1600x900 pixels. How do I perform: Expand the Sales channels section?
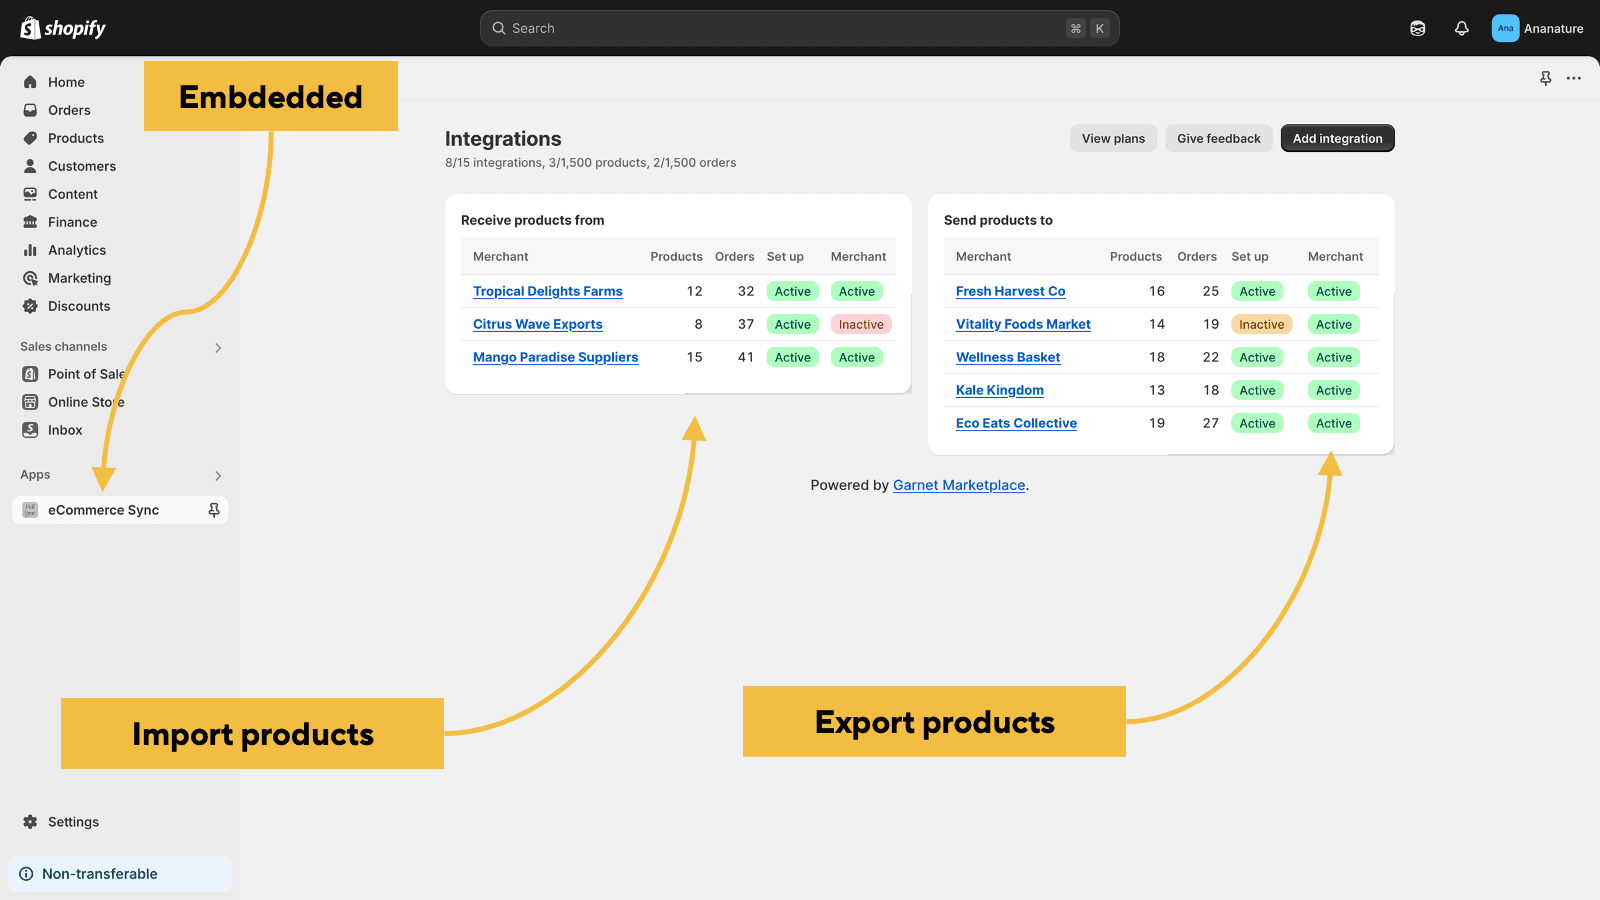pos(217,347)
